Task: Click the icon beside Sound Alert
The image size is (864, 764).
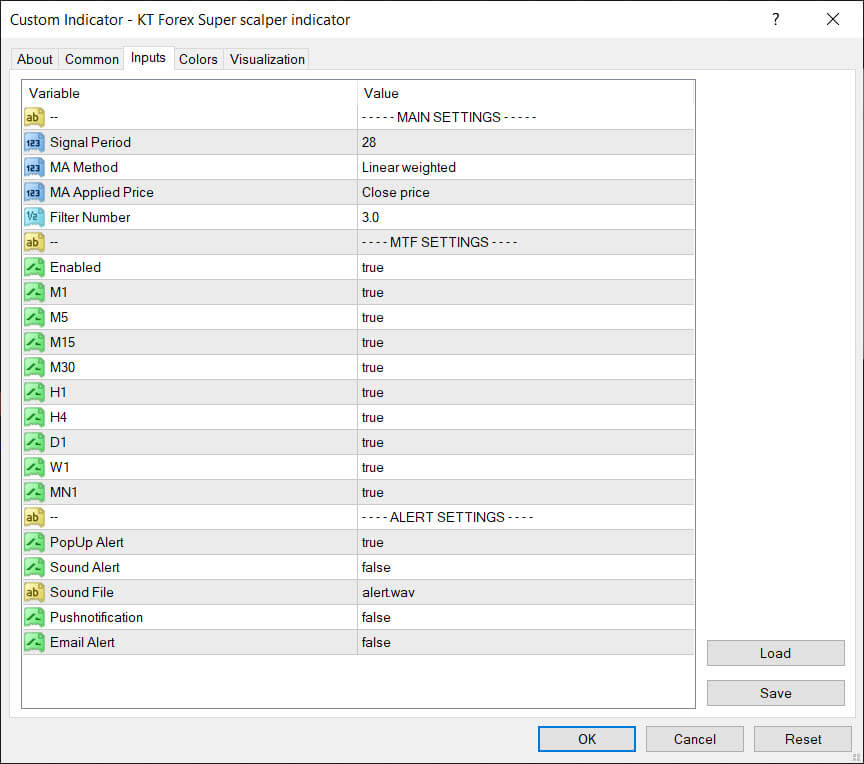Action: [x=34, y=567]
